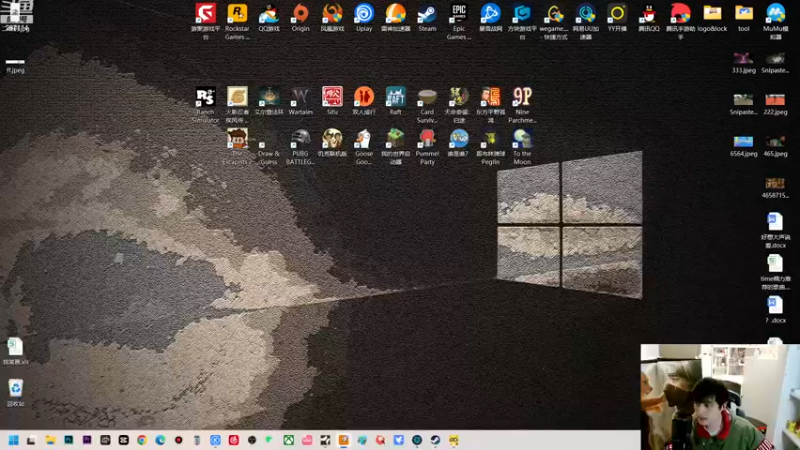Image resolution: width=800 pixels, height=450 pixels.
Task: Launch the QQ游戏 desktop shortcut
Action: (269, 18)
